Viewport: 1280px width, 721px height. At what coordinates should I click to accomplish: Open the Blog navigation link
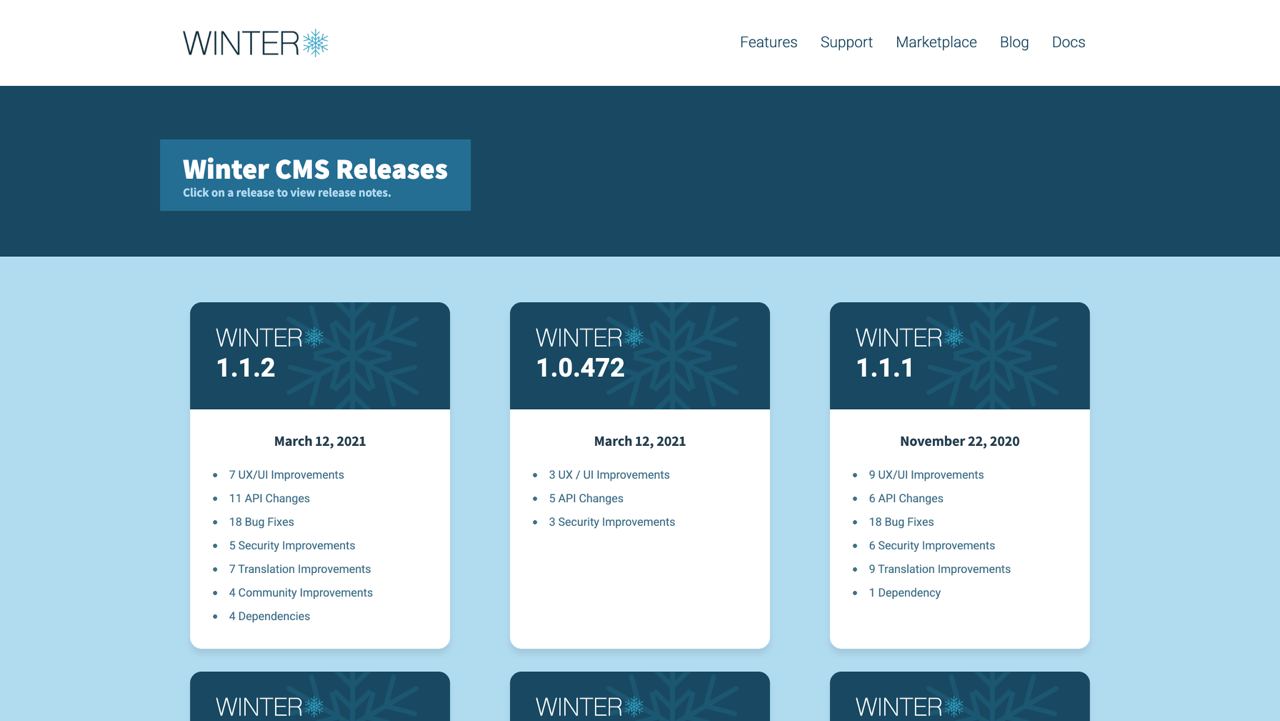(1014, 42)
